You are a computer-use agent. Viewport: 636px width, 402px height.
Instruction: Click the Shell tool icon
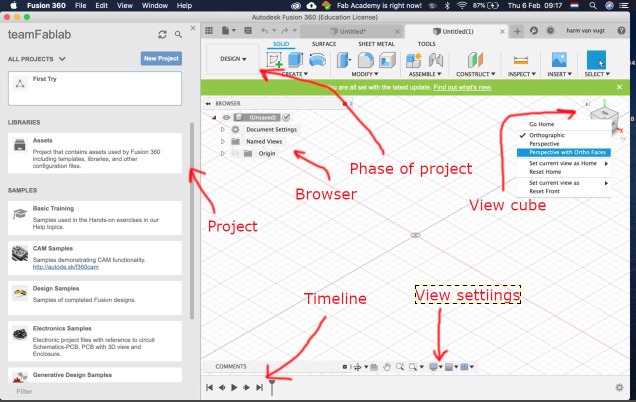coord(387,60)
